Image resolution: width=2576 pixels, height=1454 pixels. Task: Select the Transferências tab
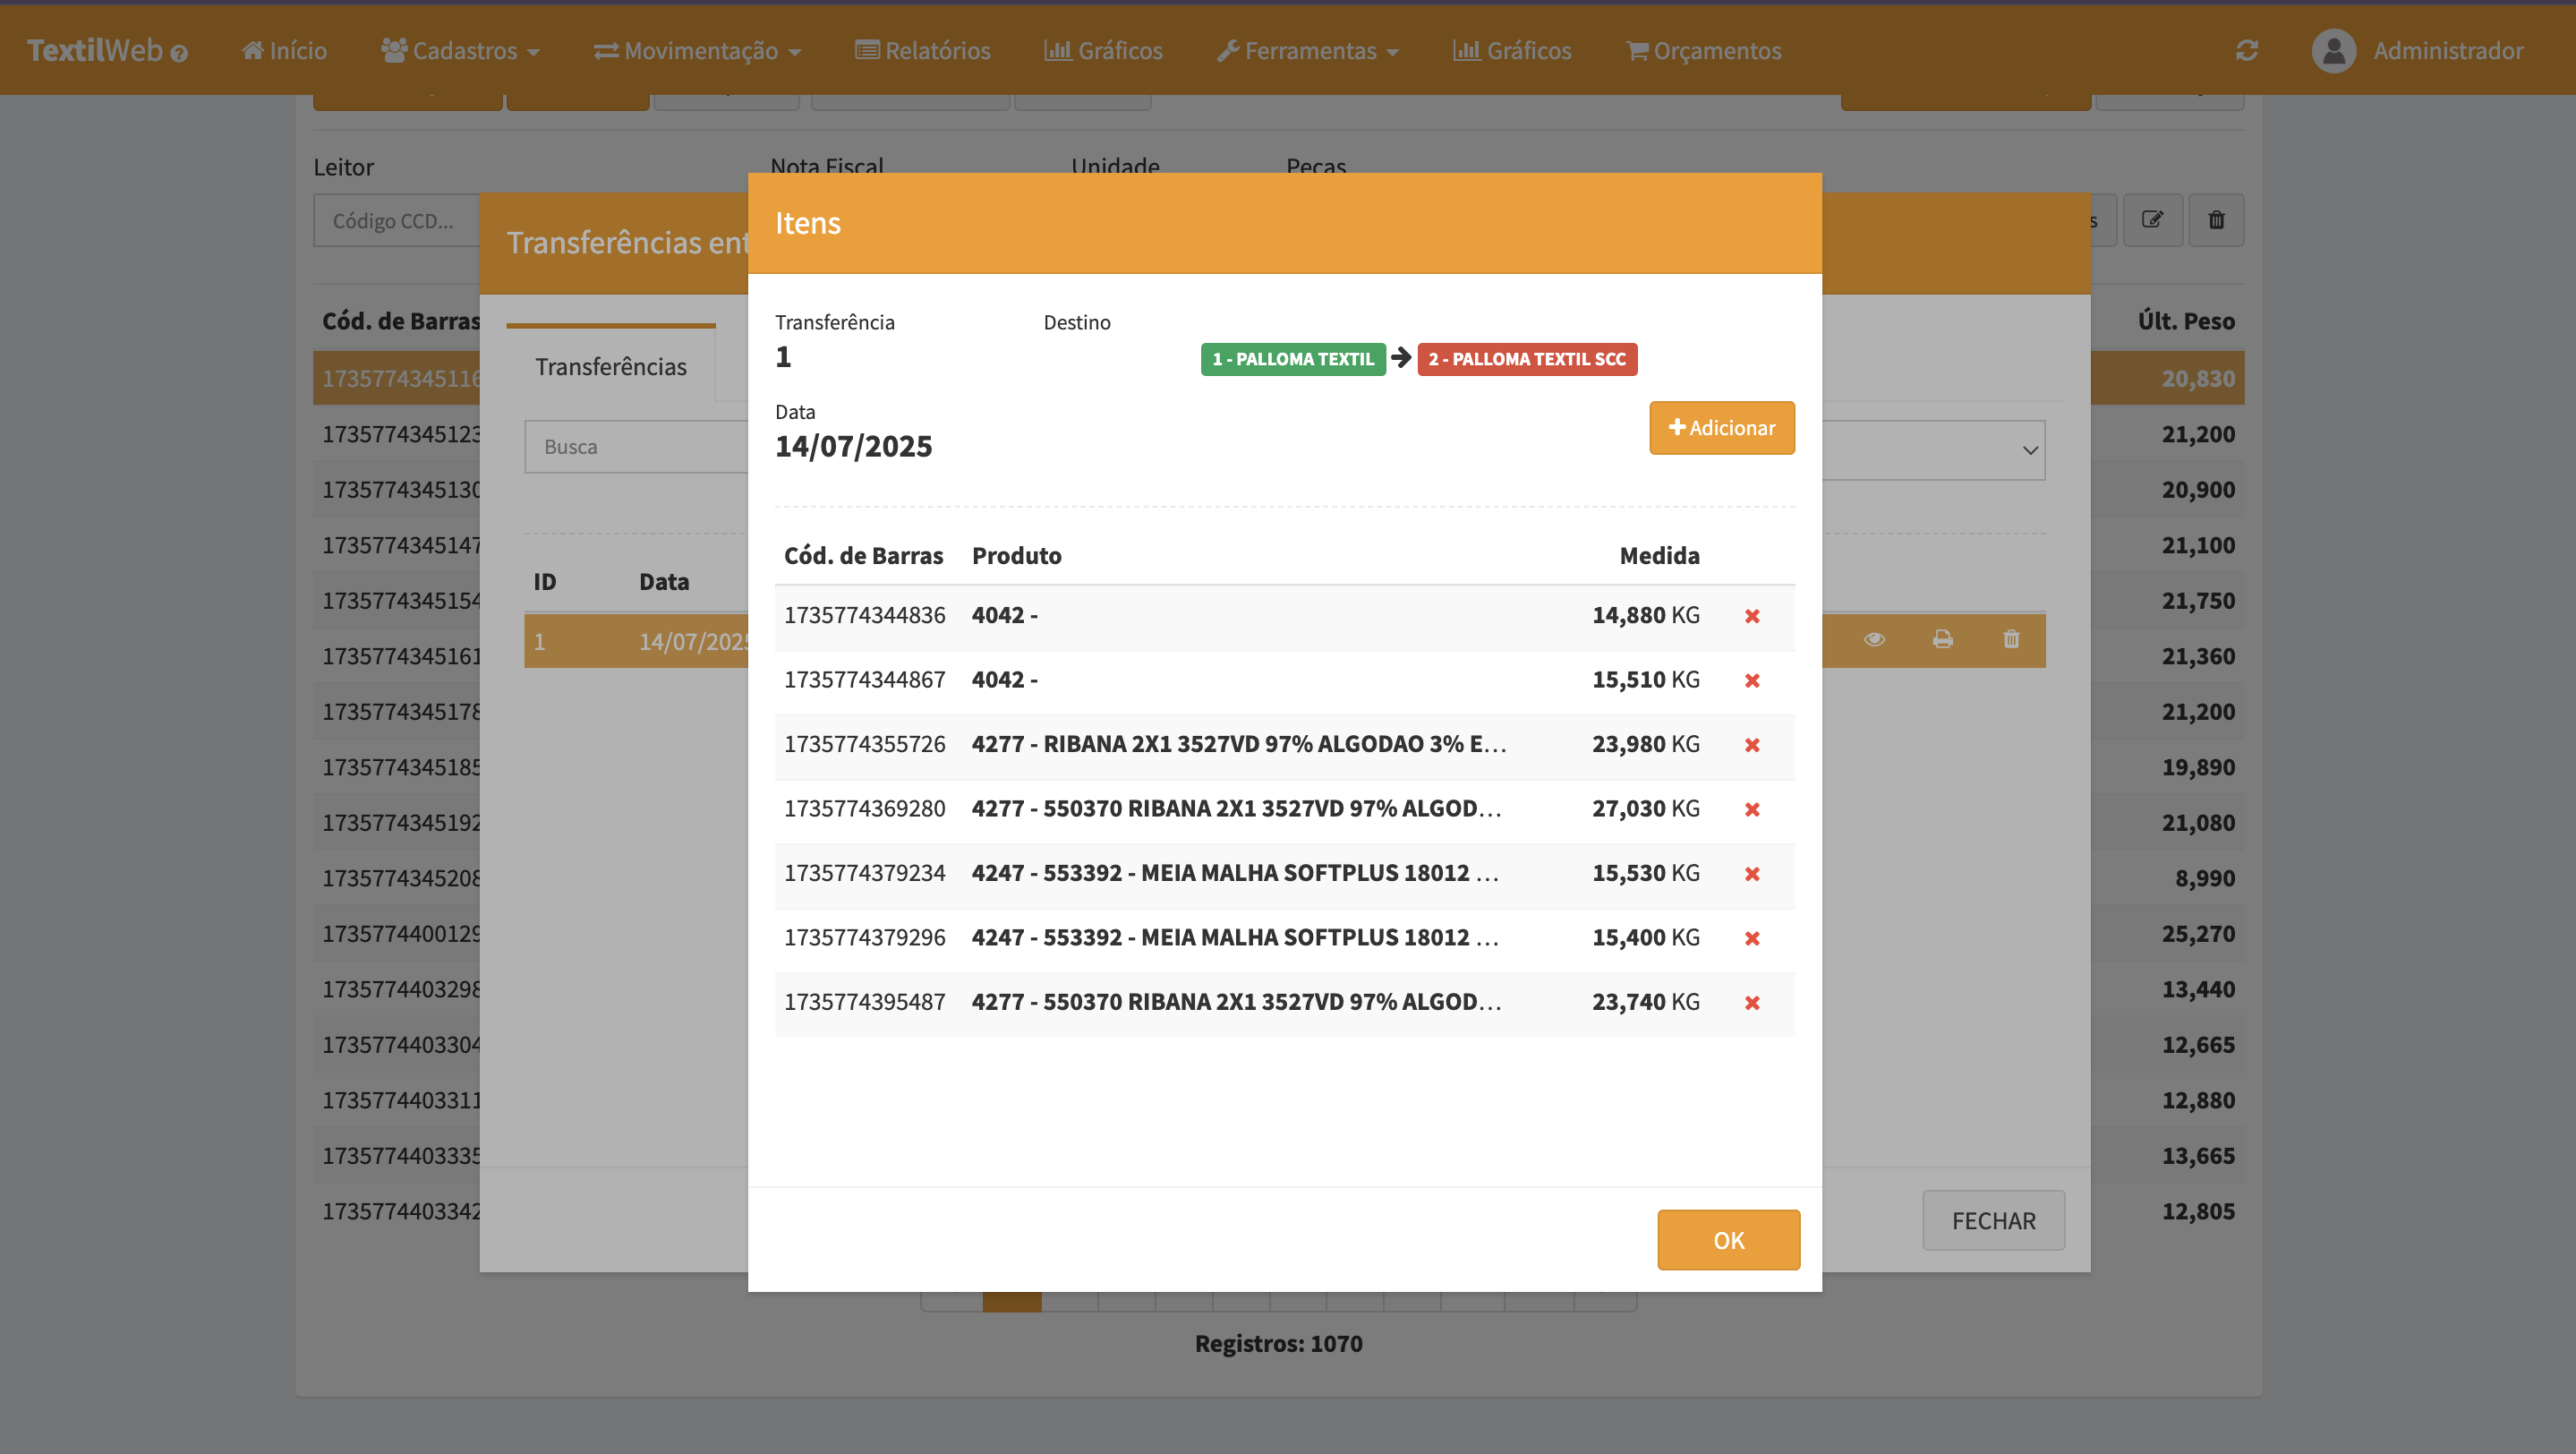point(610,366)
